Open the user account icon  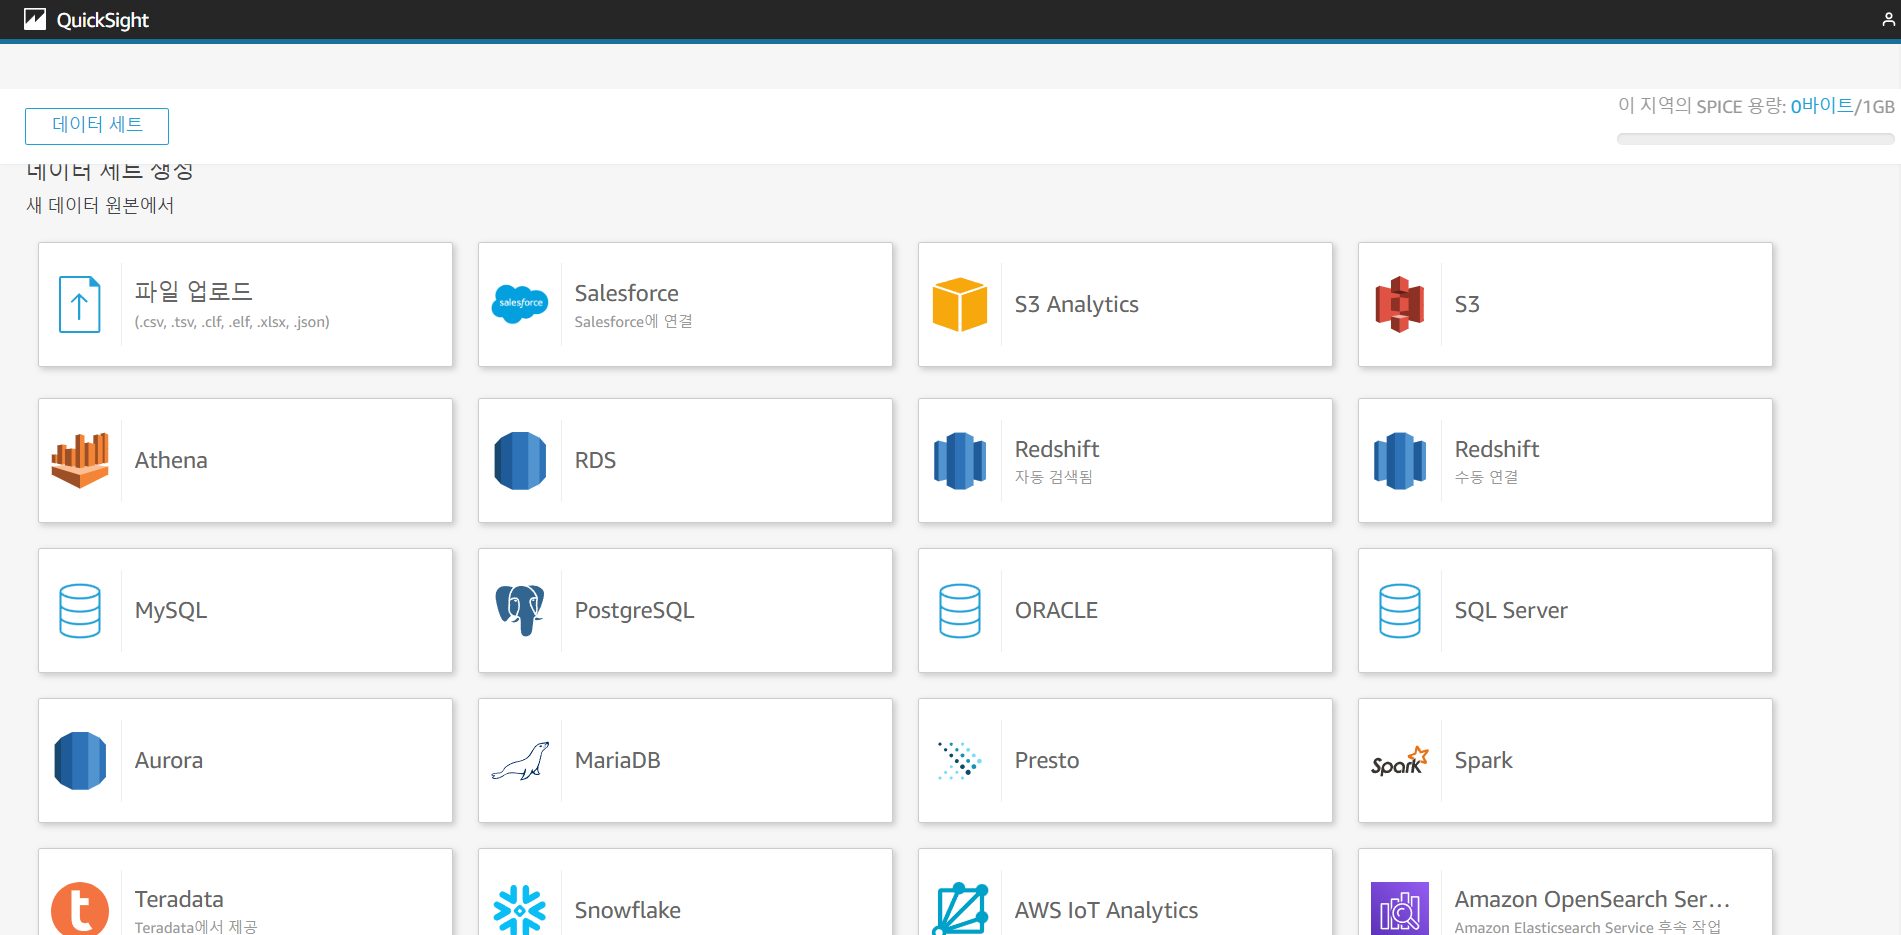pyautogui.click(x=1888, y=19)
